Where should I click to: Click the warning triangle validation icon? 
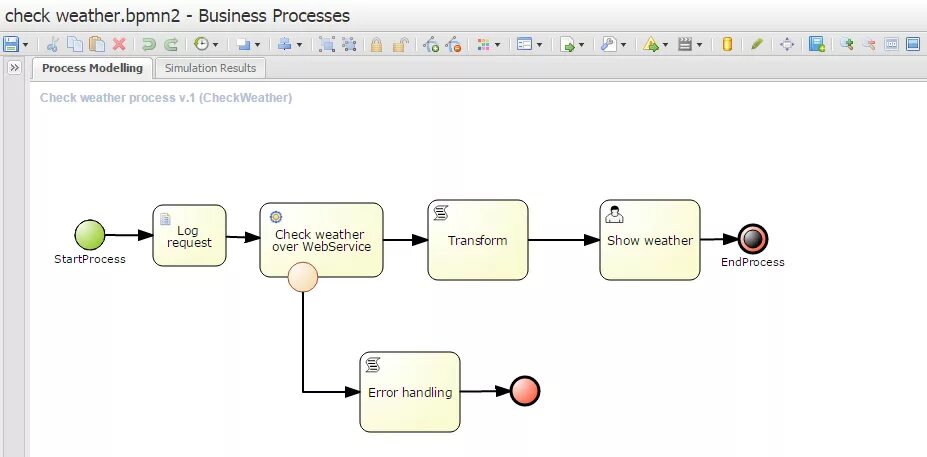(x=651, y=44)
